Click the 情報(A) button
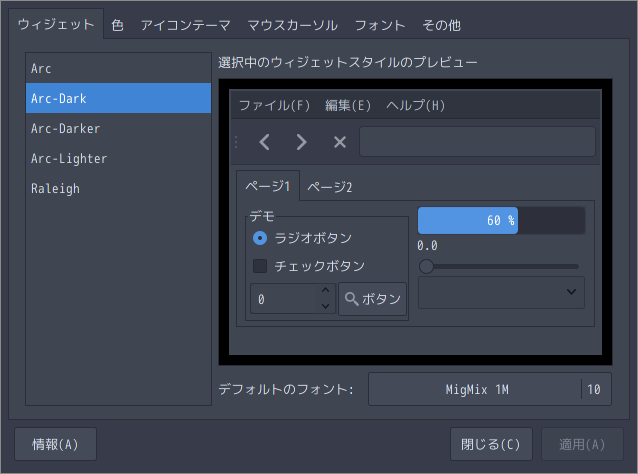The width and height of the screenshot is (638, 474). point(55,444)
